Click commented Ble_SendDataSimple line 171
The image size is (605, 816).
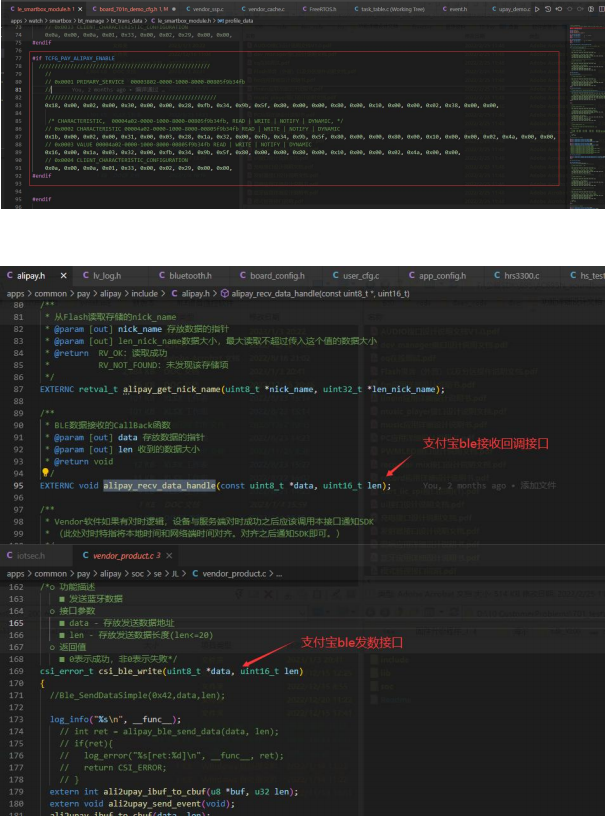pos(137,695)
